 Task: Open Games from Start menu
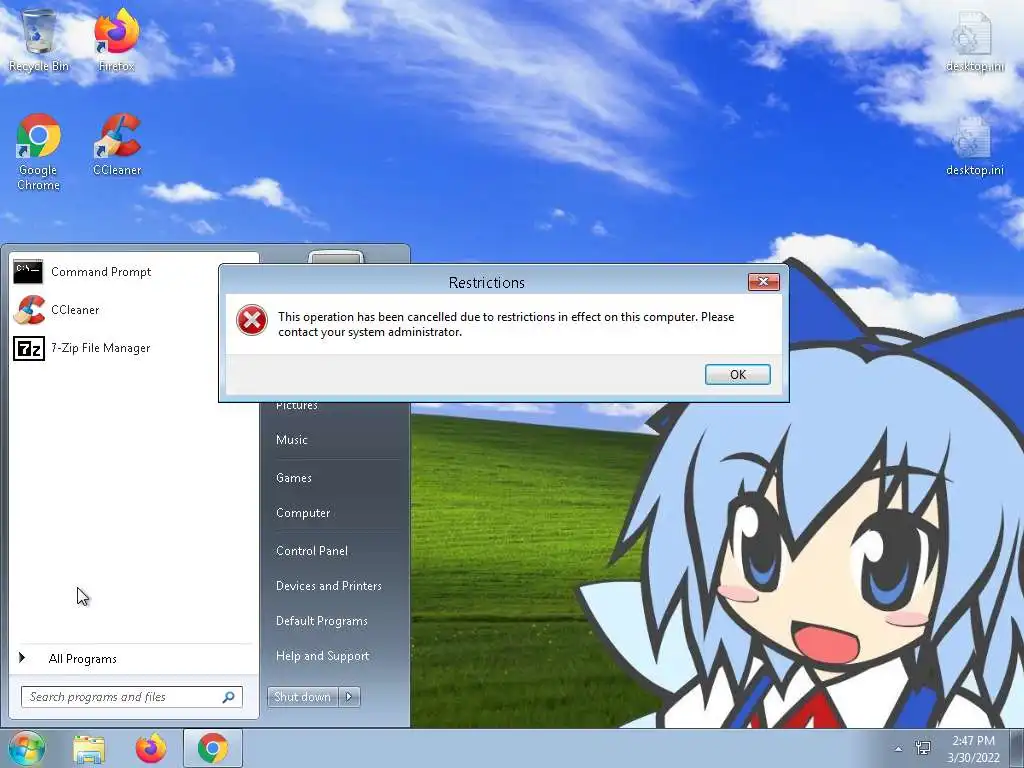(294, 478)
